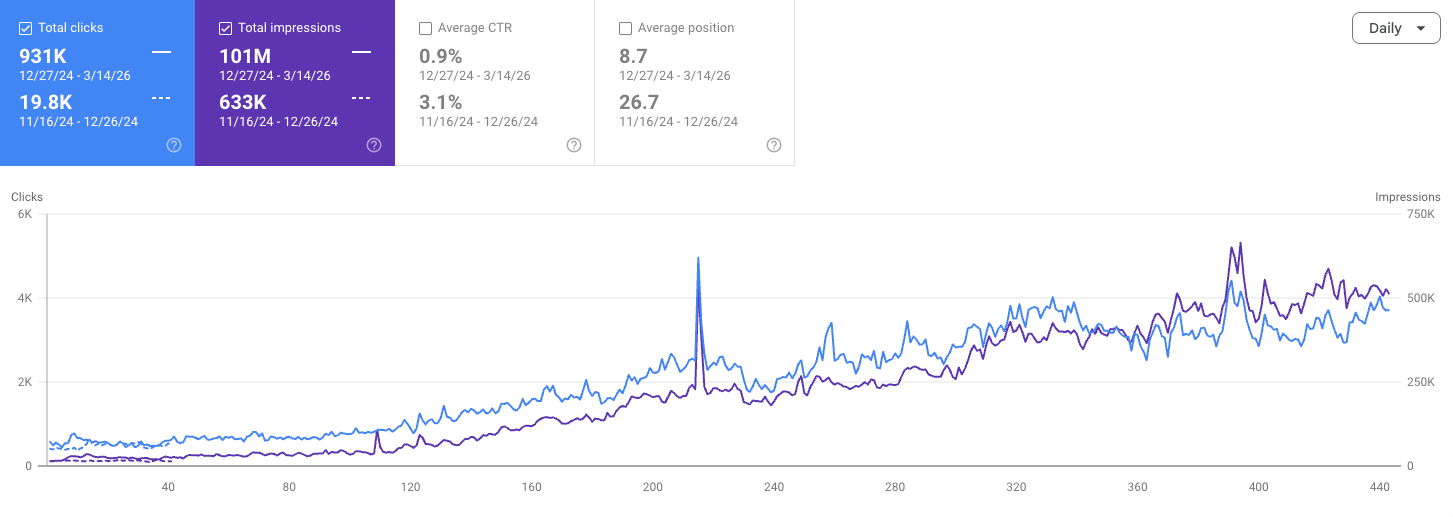This screenshot has height=517, width=1453.
Task: Open help for Total clicks metric
Action: [x=174, y=145]
